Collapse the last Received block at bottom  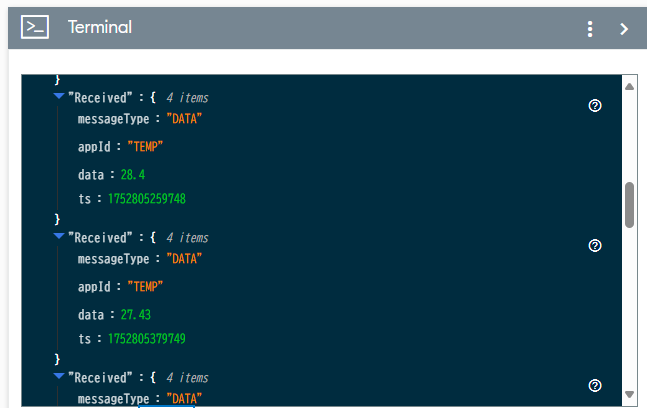pos(59,376)
